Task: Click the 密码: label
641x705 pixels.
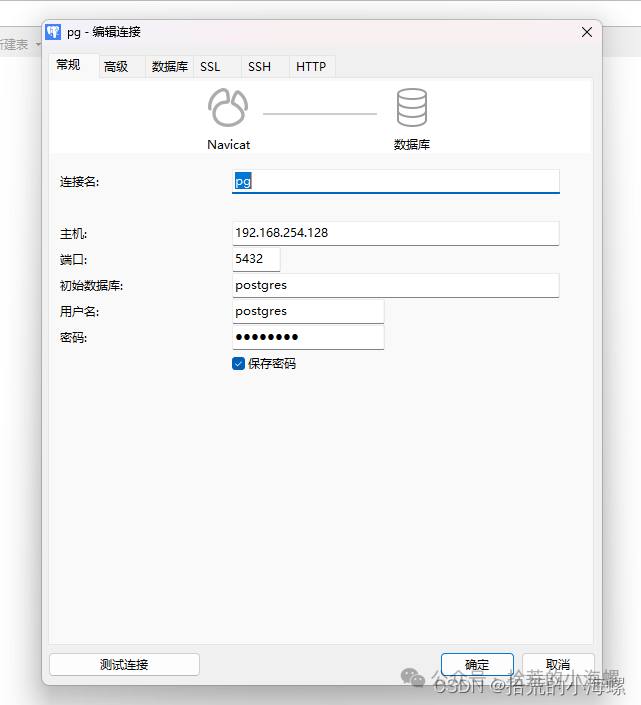Action: coord(74,338)
